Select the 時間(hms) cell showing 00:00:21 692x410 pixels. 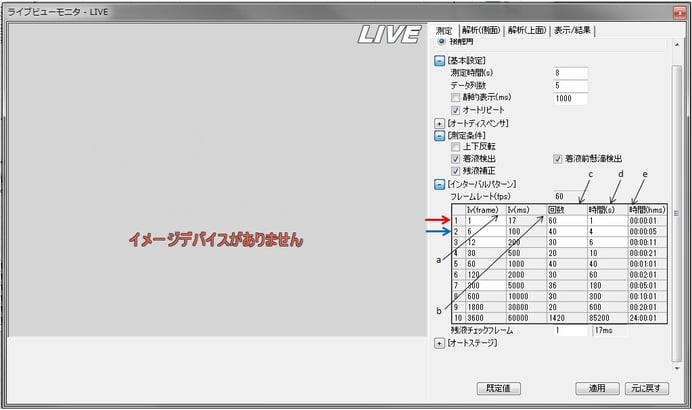pyautogui.click(x=647, y=253)
